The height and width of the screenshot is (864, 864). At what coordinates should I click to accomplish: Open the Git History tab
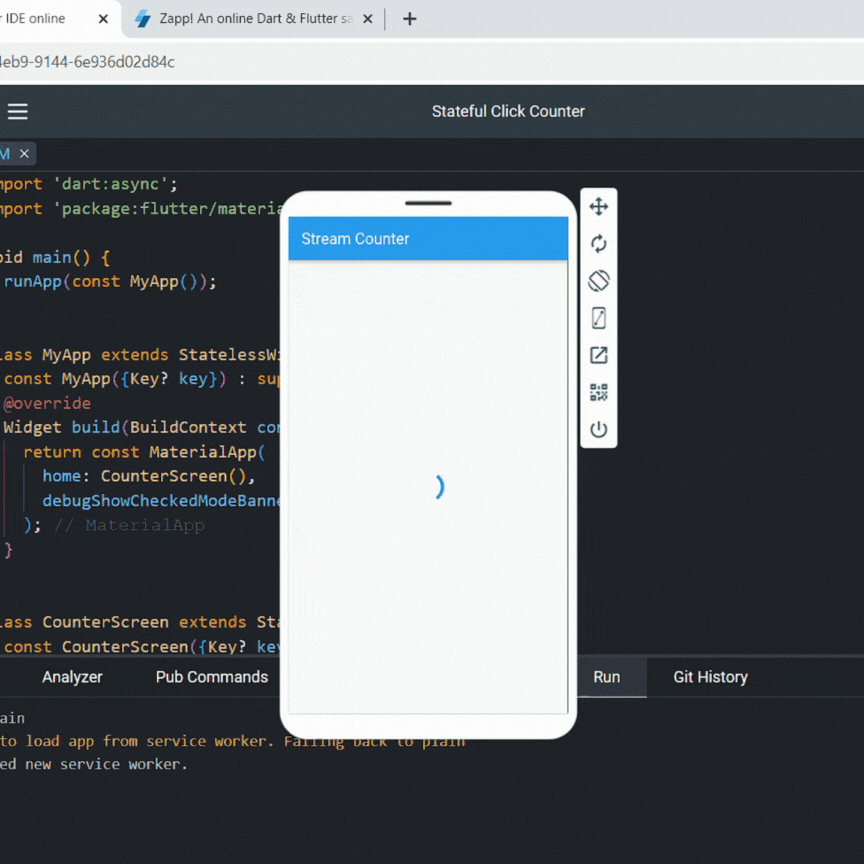pyautogui.click(x=710, y=677)
